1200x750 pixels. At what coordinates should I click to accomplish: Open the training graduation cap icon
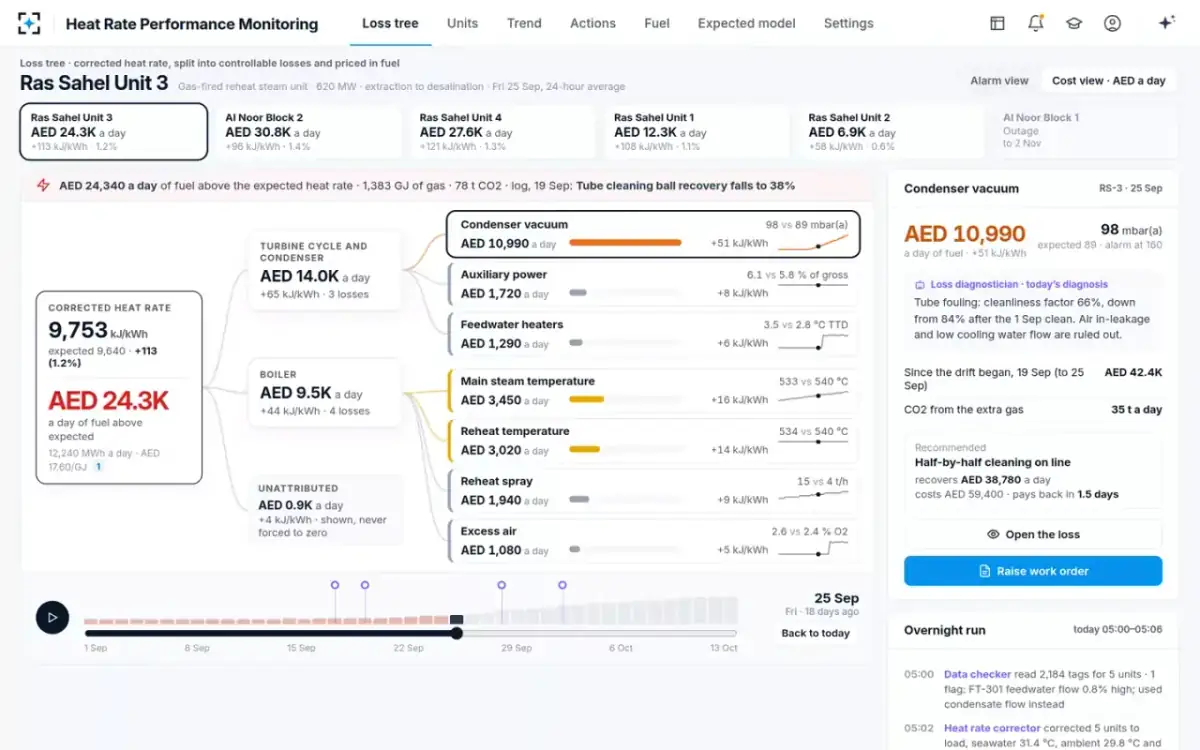[1074, 23]
